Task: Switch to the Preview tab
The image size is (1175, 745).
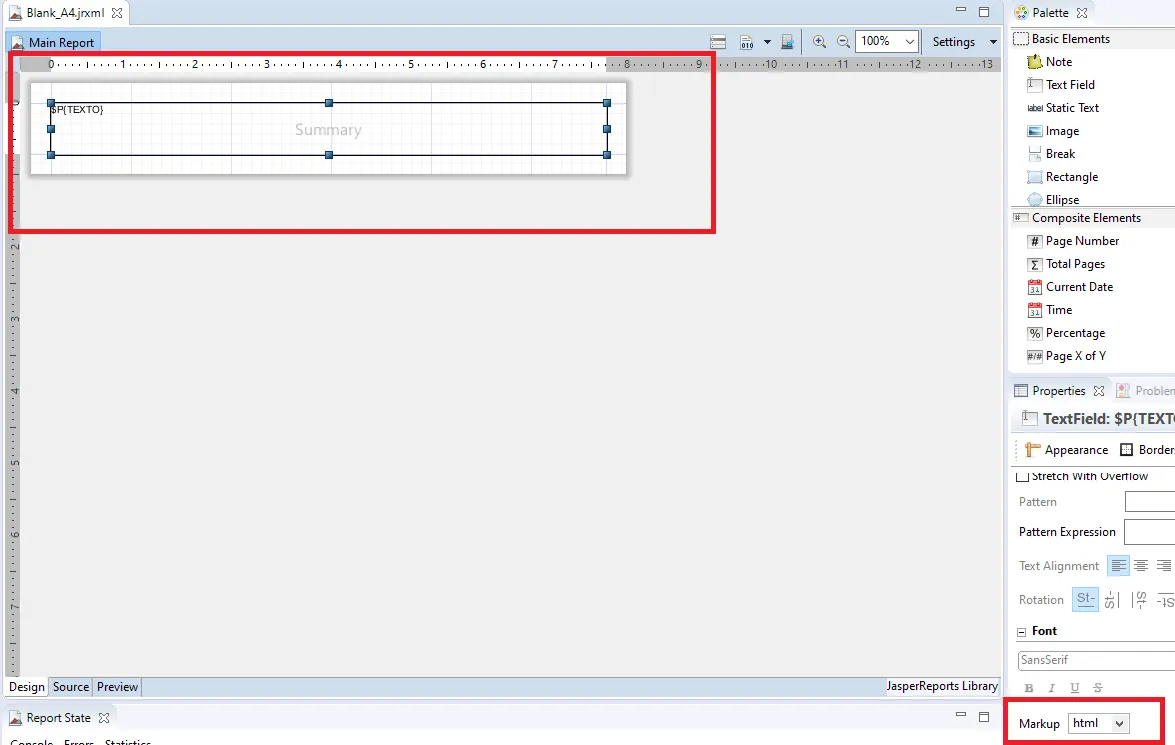Action: (x=118, y=687)
